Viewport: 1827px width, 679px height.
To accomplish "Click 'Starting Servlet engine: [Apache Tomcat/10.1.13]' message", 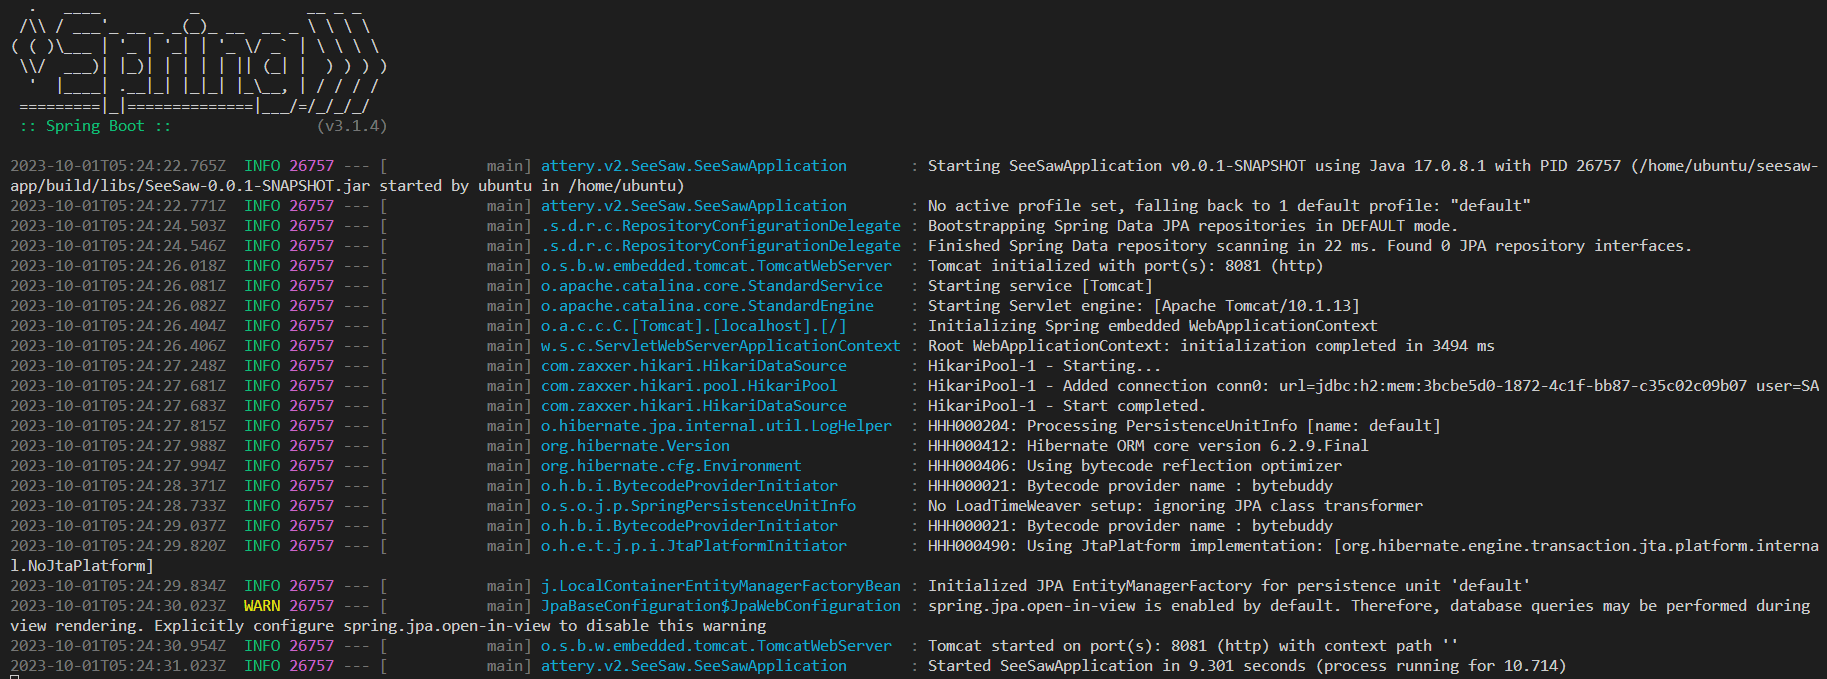I will point(1144,306).
